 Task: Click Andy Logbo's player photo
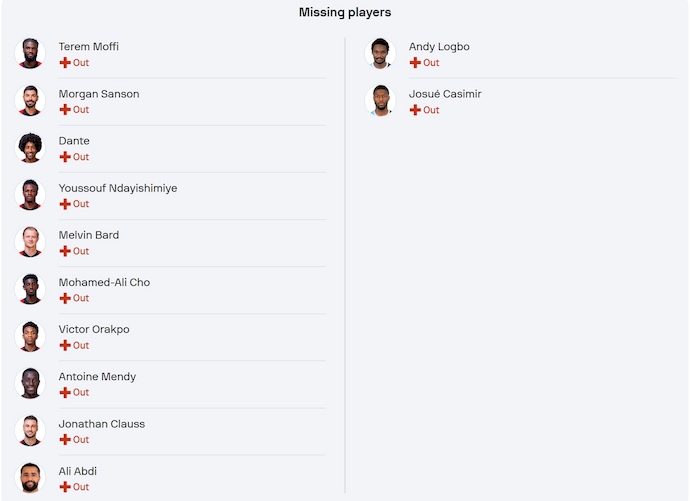click(x=381, y=54)
